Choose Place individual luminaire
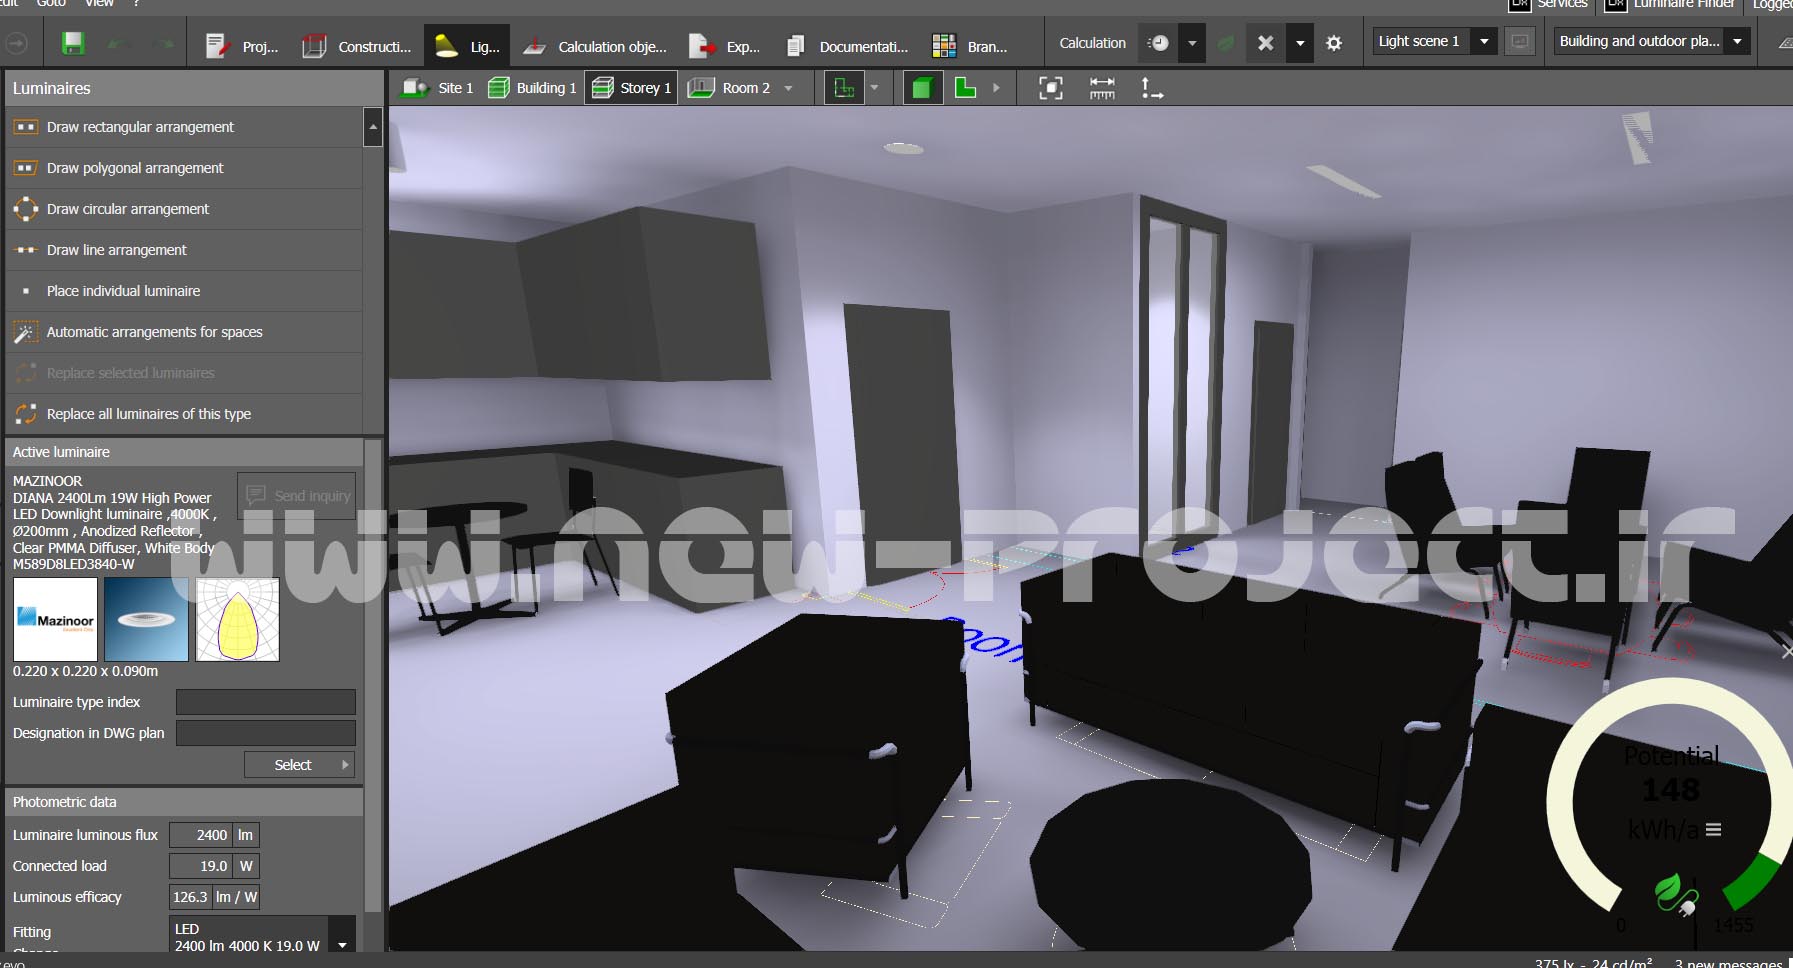The height and width of the screenshot is (968, 1793). pyautogui.click(x=184, y=291)
